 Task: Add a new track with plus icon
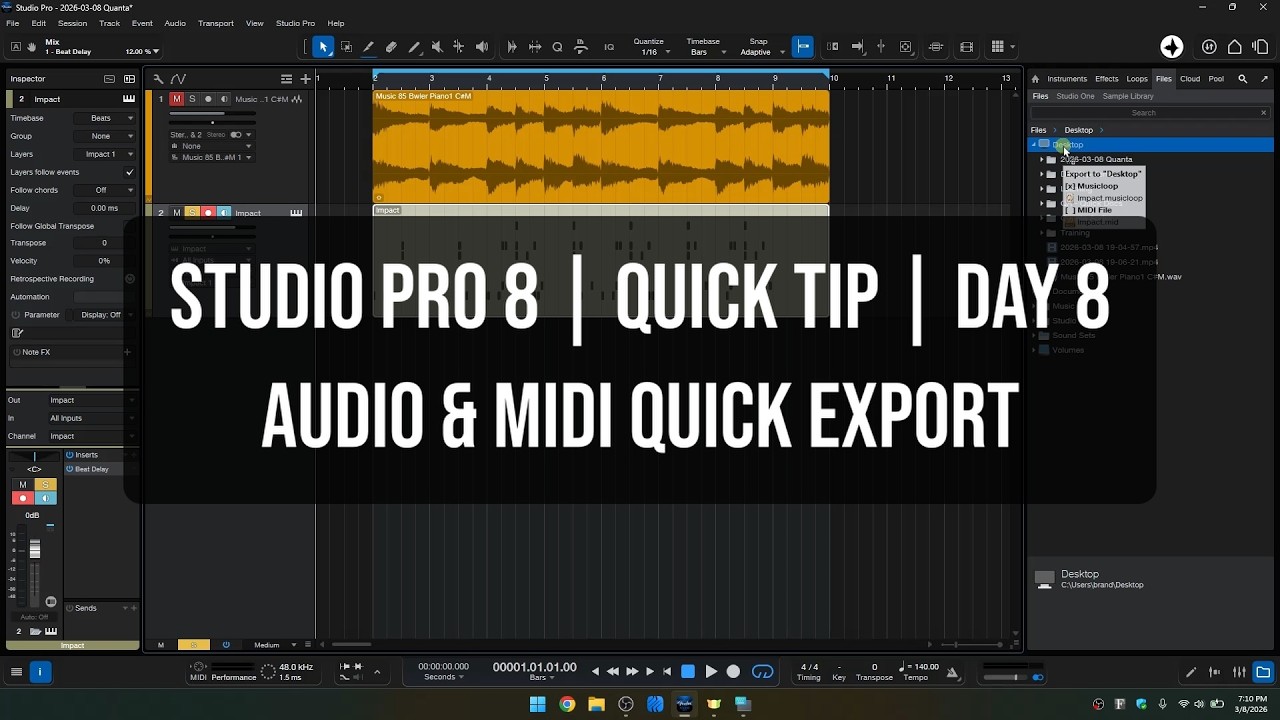[305, 79]
